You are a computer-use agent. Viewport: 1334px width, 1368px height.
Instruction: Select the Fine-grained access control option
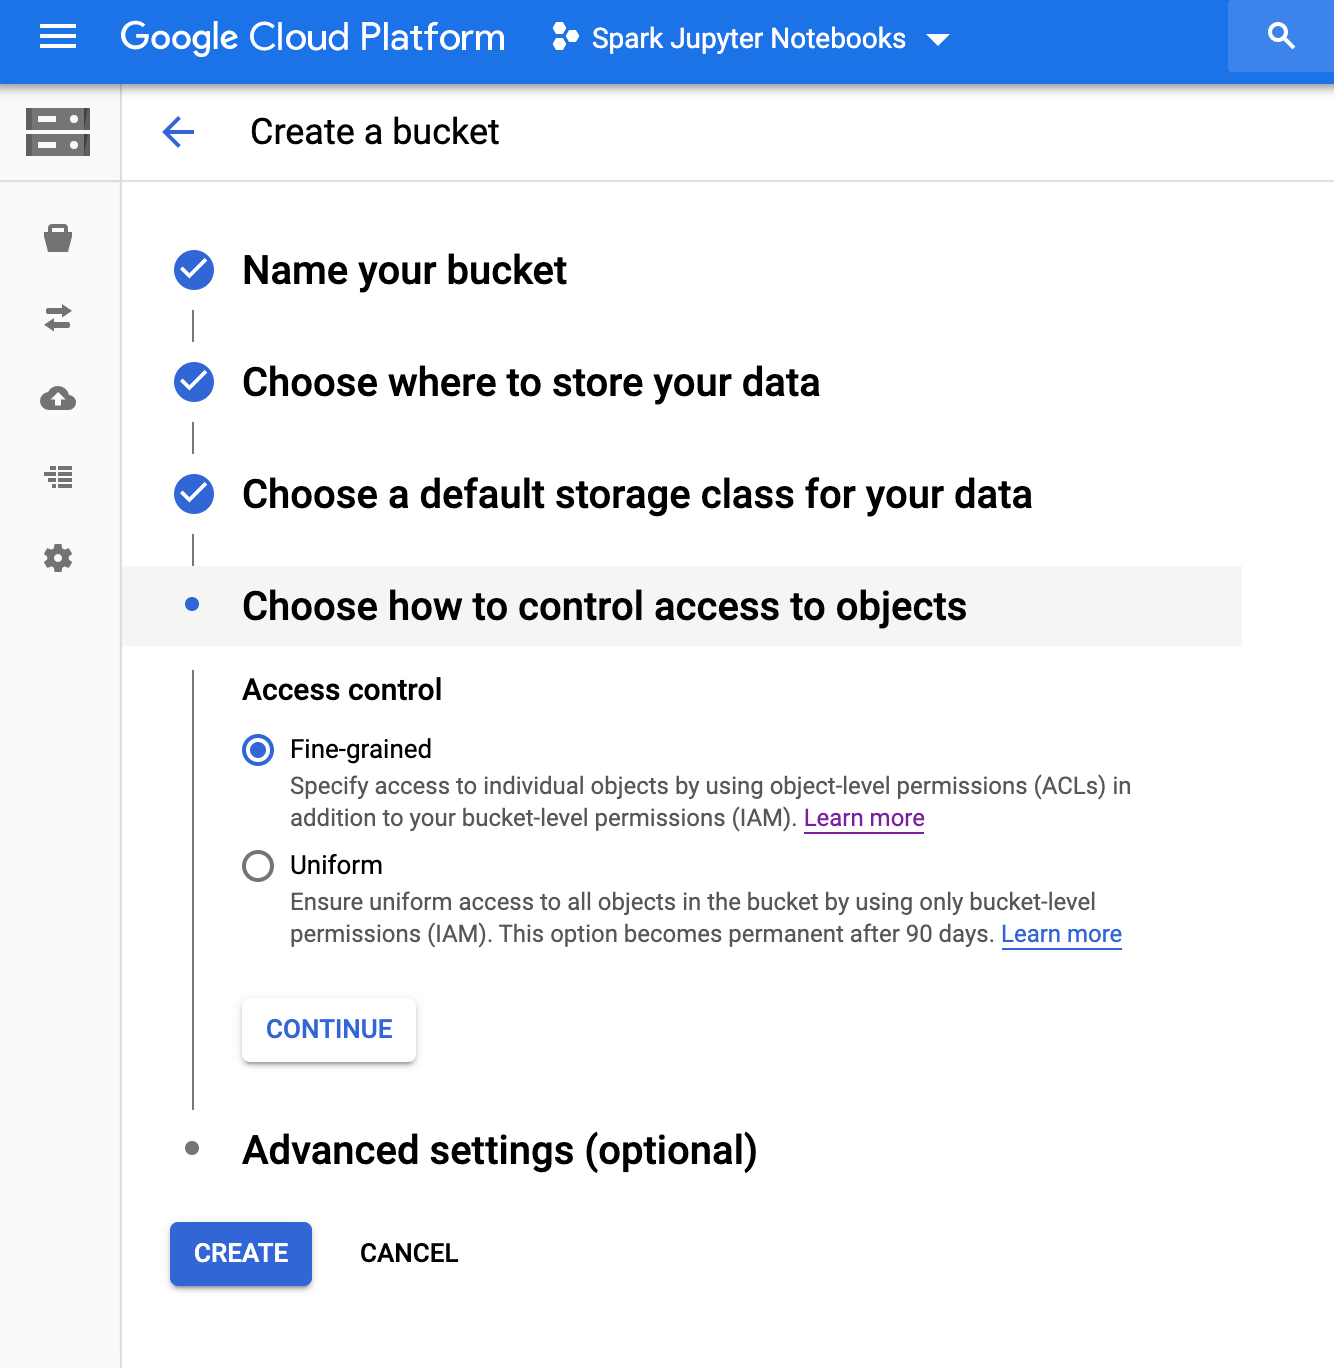click(x=258, y=750)
